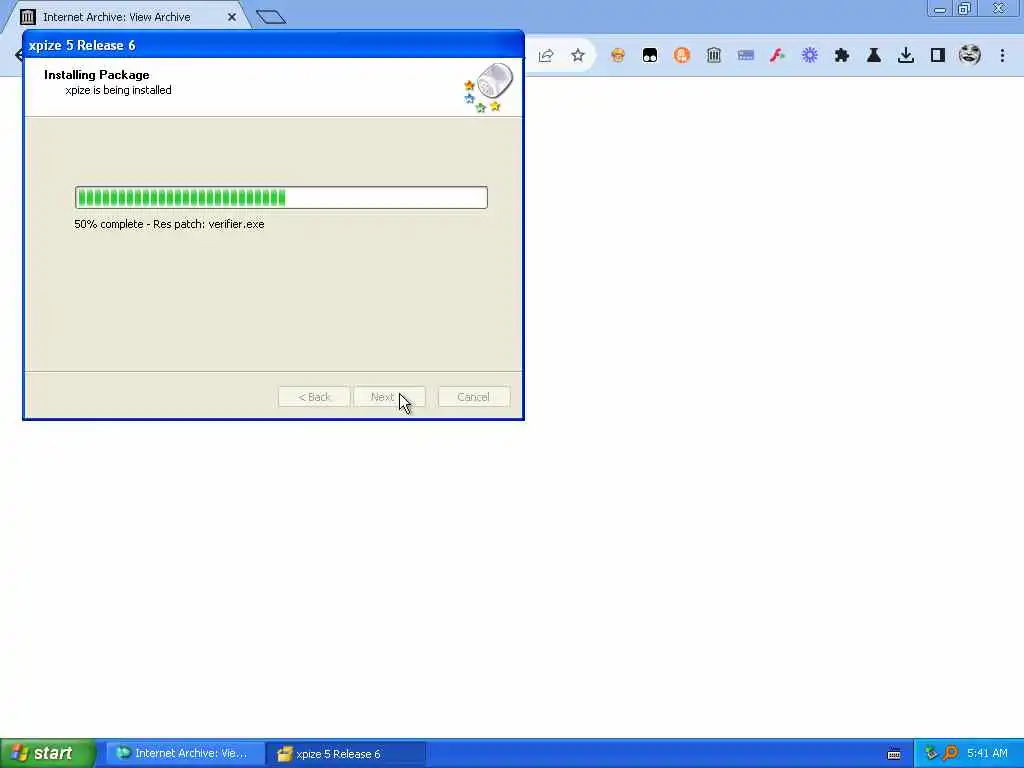1024x768 pixels.
Task: Click the installation progress bar
Action: [x=281, y=197]
